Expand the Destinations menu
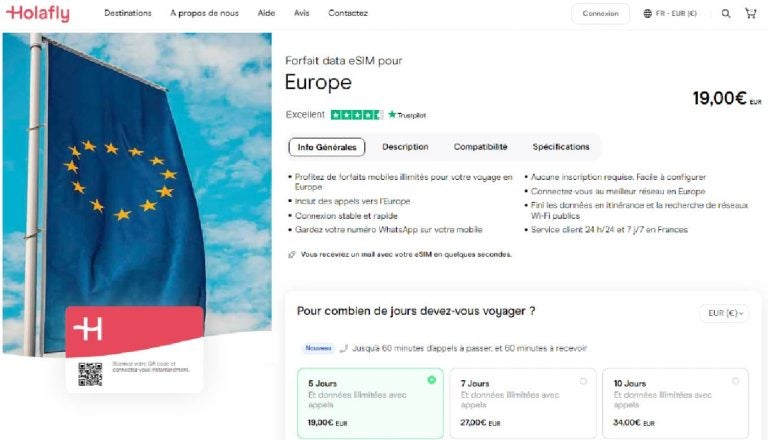 (128, 14)
